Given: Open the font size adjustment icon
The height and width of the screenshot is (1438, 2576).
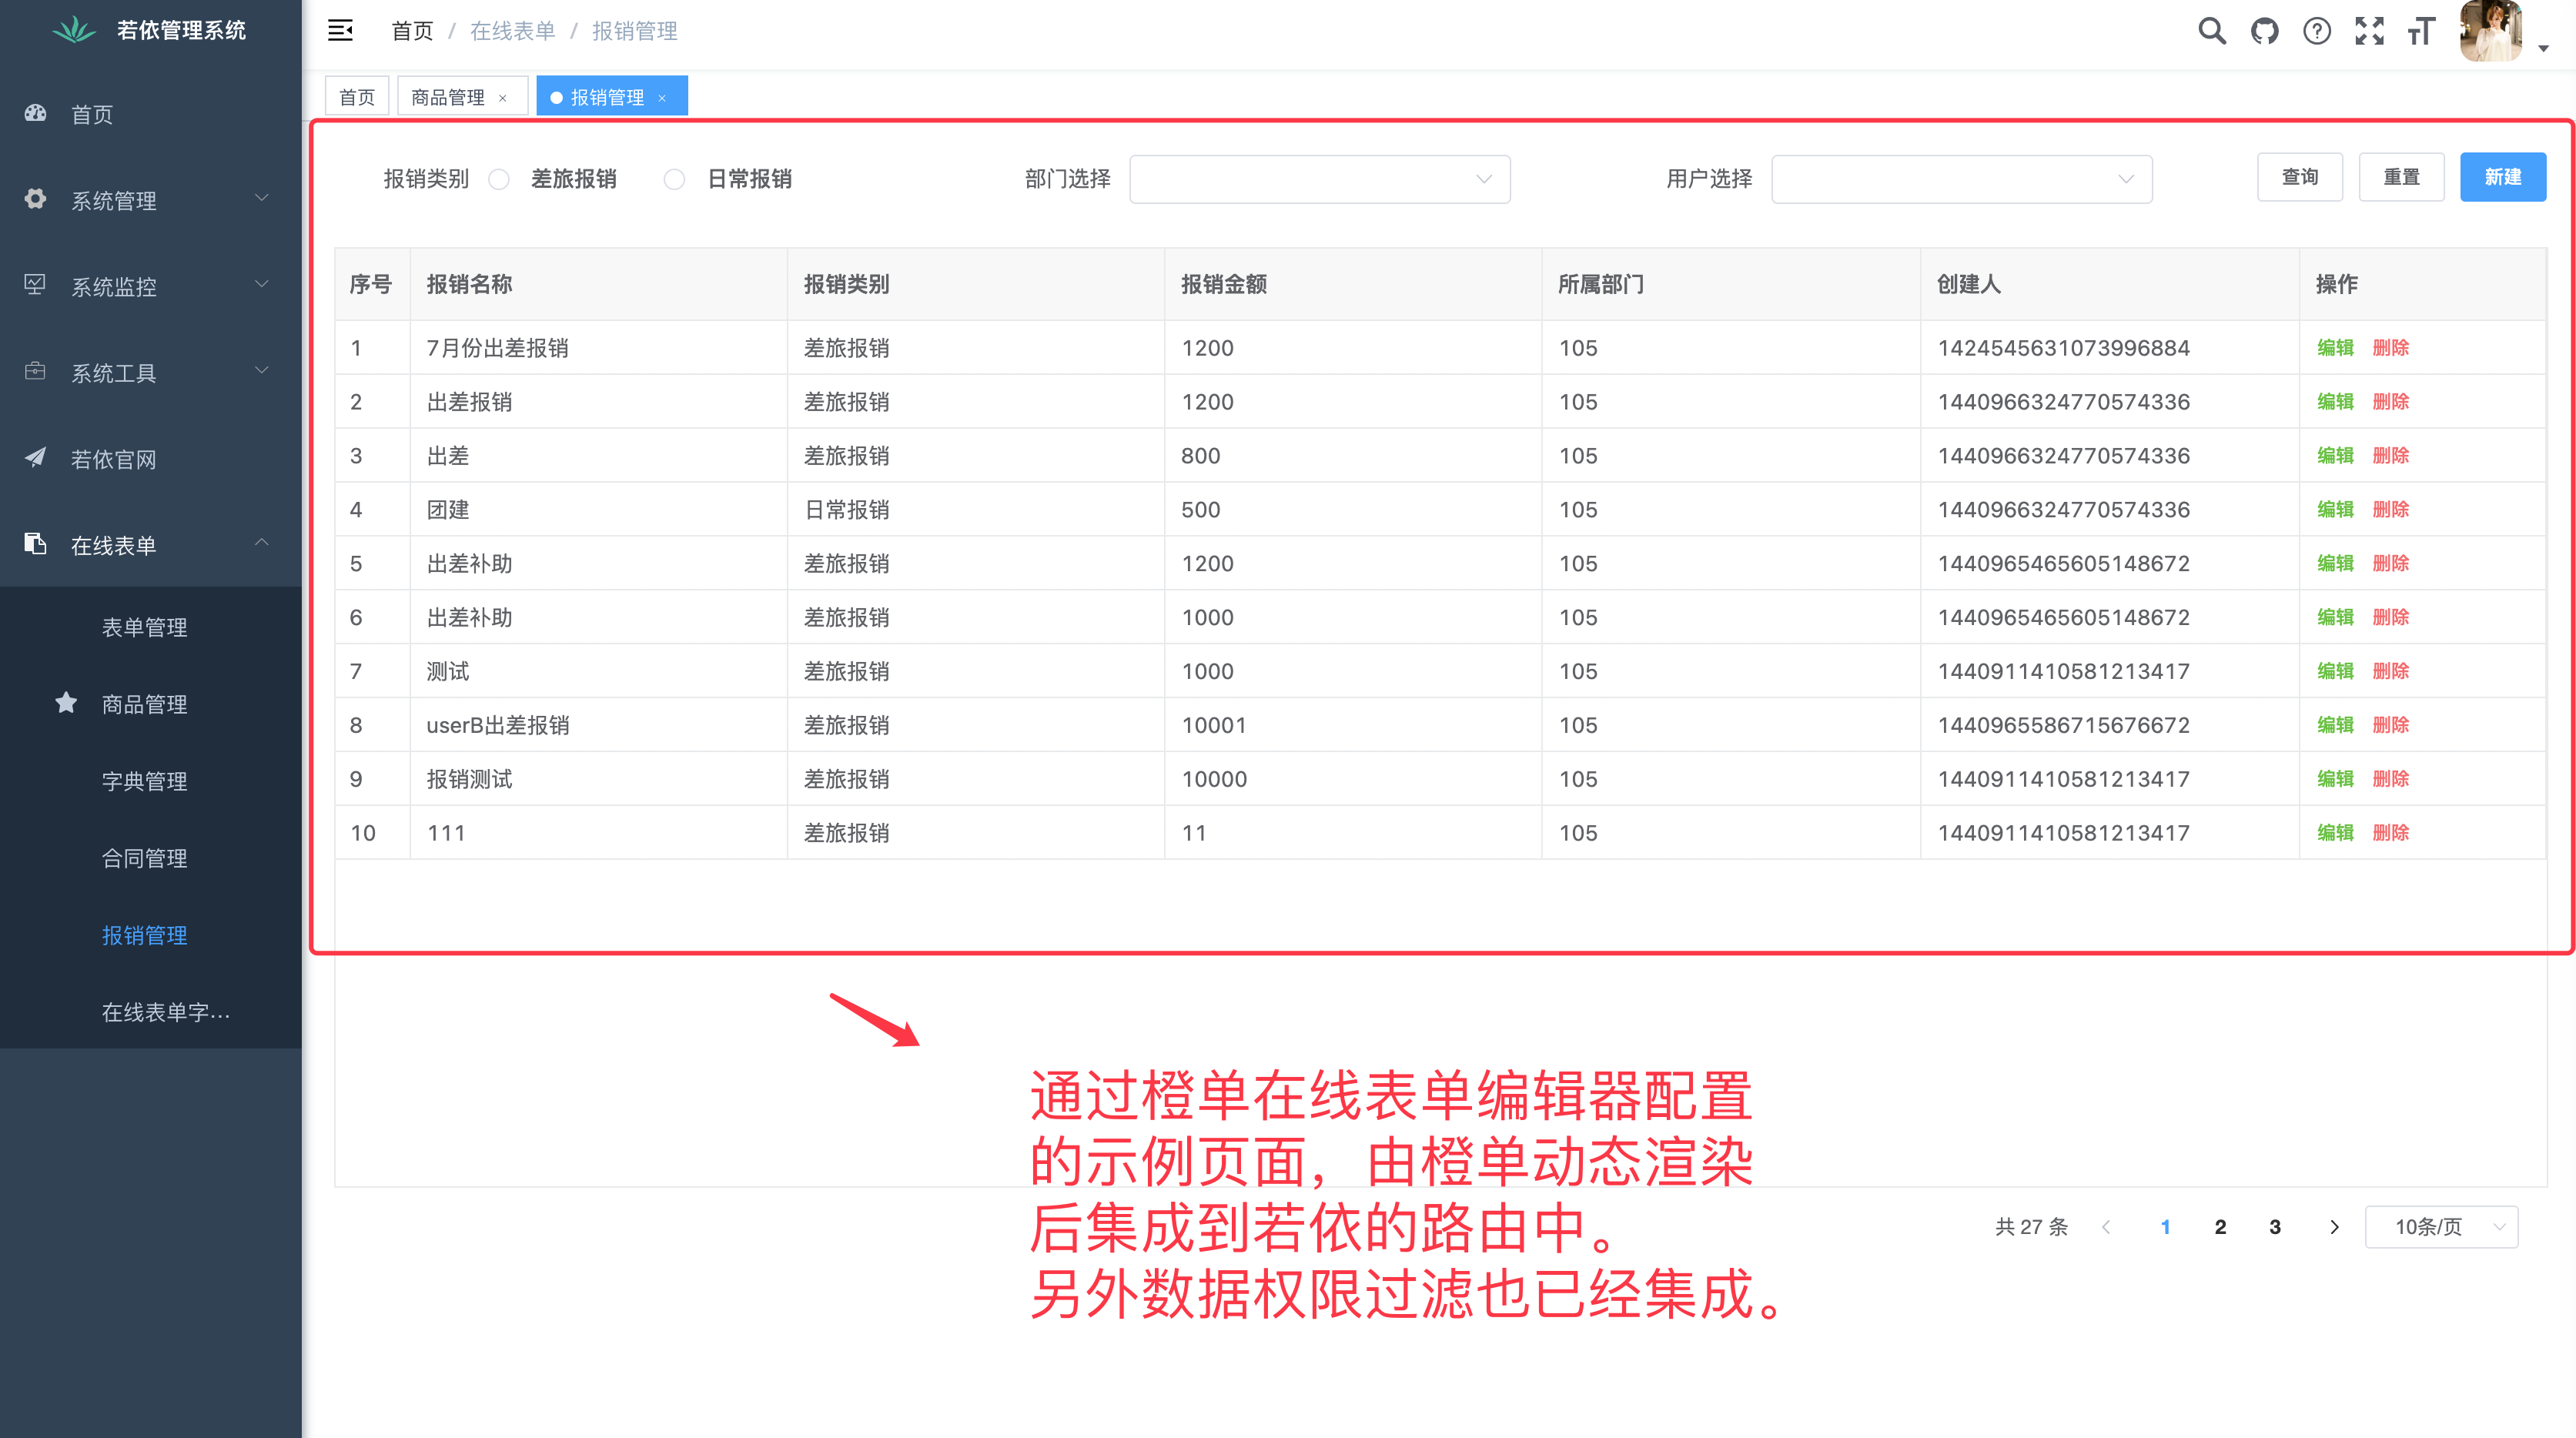Looking at the screenshot, I should coord(2421,31).
